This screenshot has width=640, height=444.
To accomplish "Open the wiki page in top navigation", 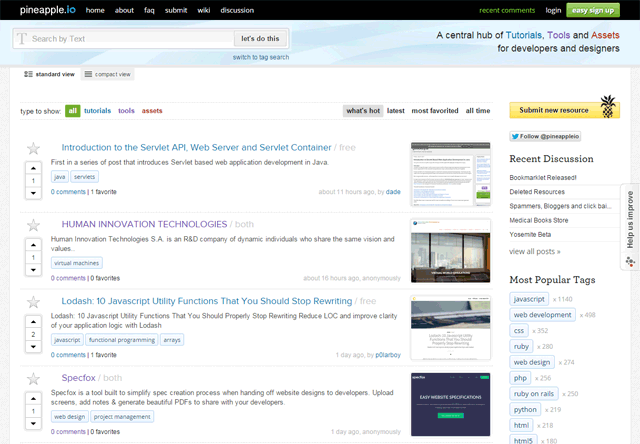I will pyautogui.click(x=204, y=10).
